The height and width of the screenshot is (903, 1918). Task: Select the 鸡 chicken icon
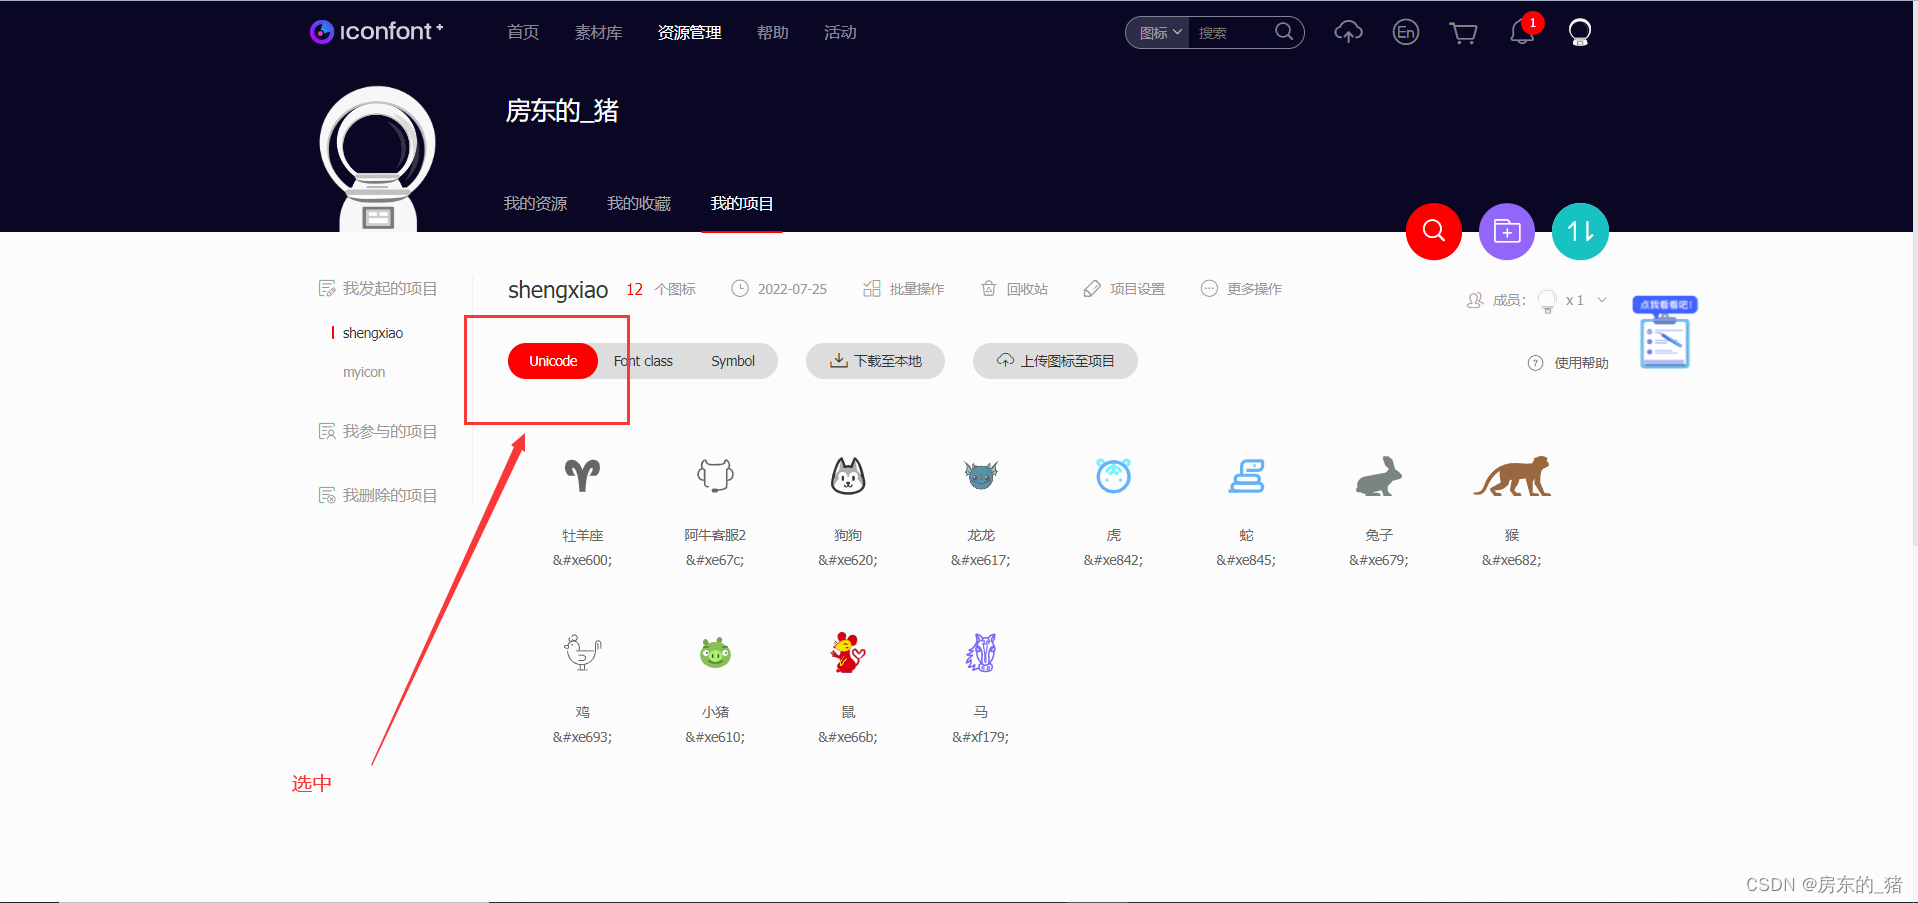point(582,653)
